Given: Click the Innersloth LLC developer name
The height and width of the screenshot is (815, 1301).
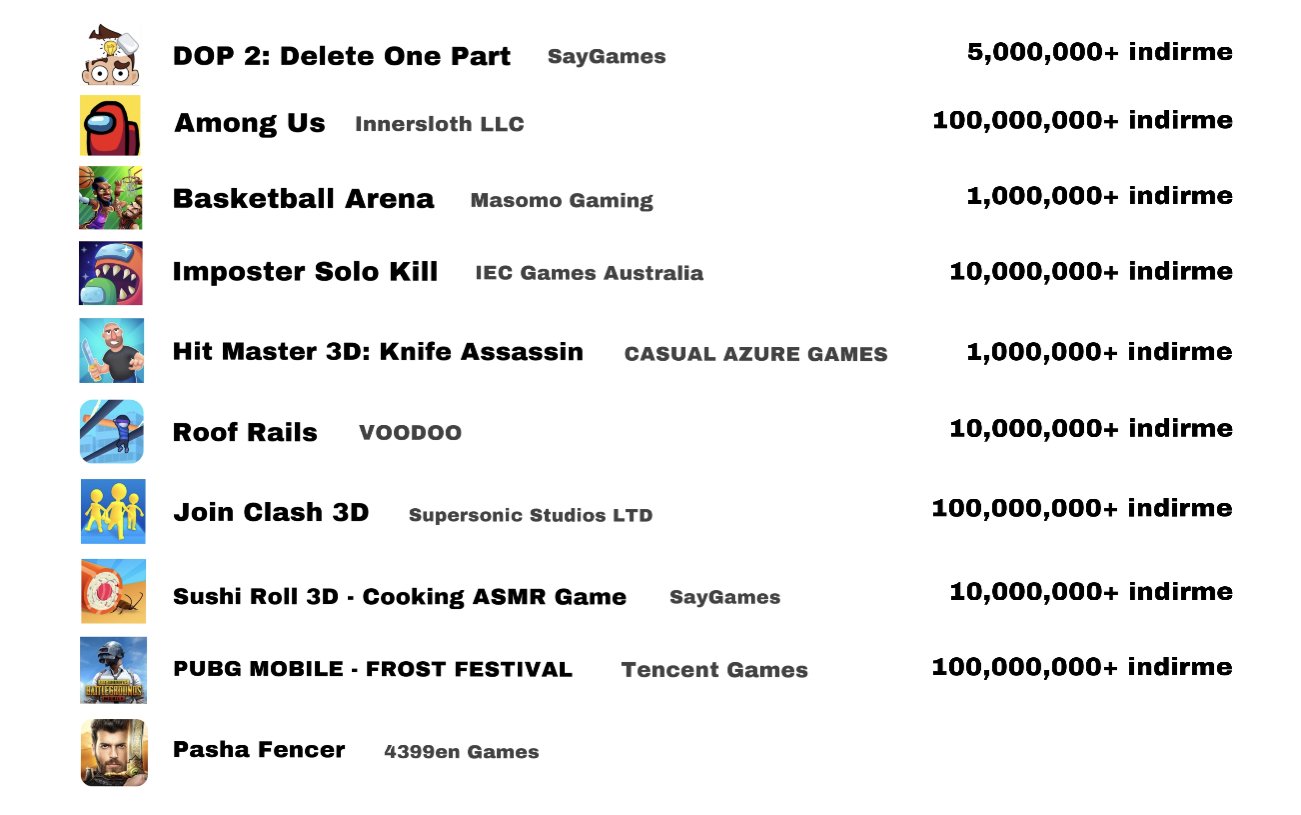Looking at the screenshot, I should pos(439,124).
